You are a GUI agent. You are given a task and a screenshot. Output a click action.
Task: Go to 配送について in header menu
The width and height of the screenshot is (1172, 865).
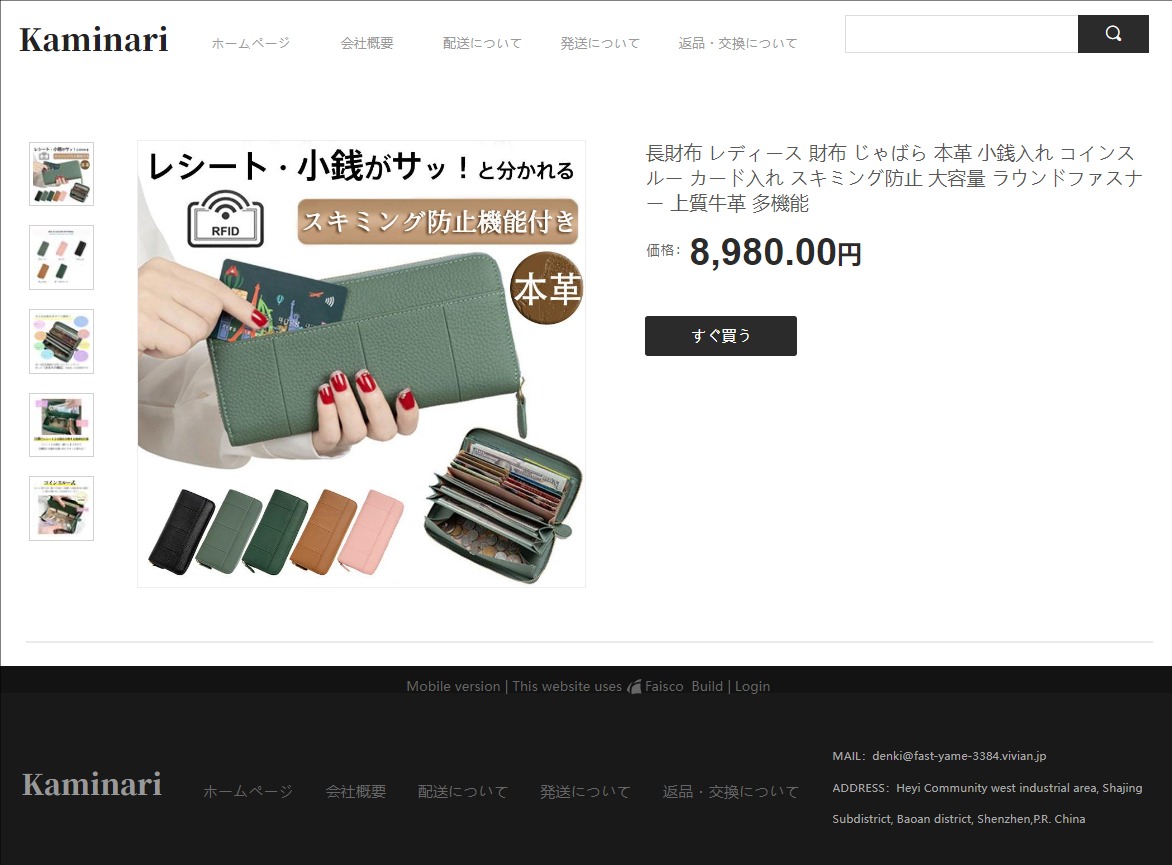tap(482, 43)
